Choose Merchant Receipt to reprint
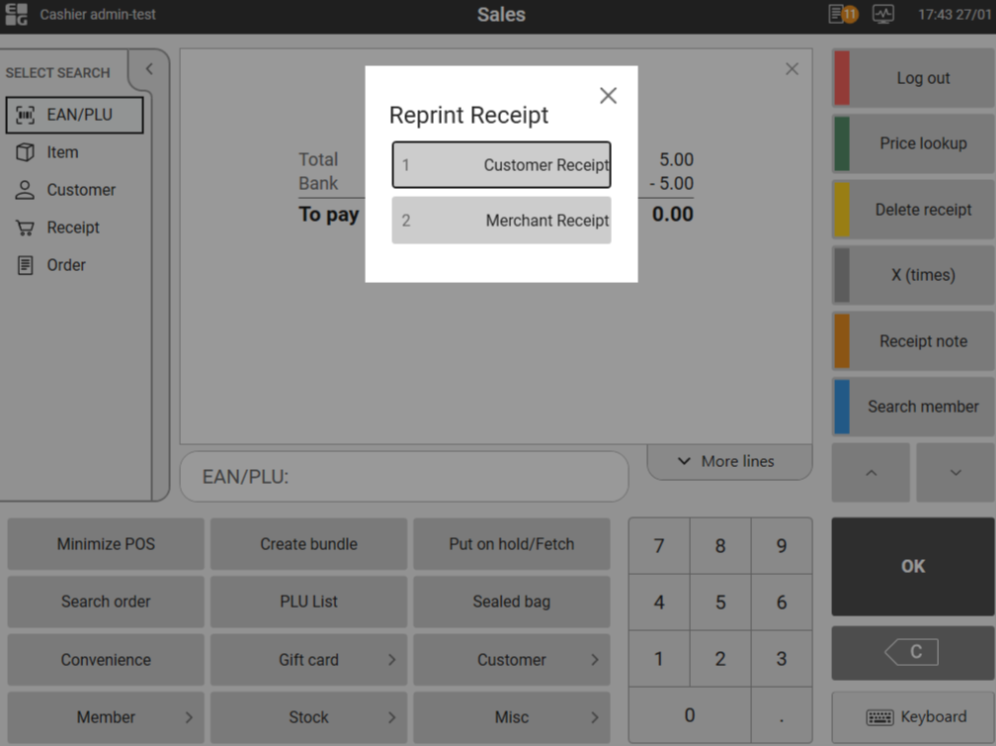This screenshot has height=746, width=996. click(x=501, y=221)
